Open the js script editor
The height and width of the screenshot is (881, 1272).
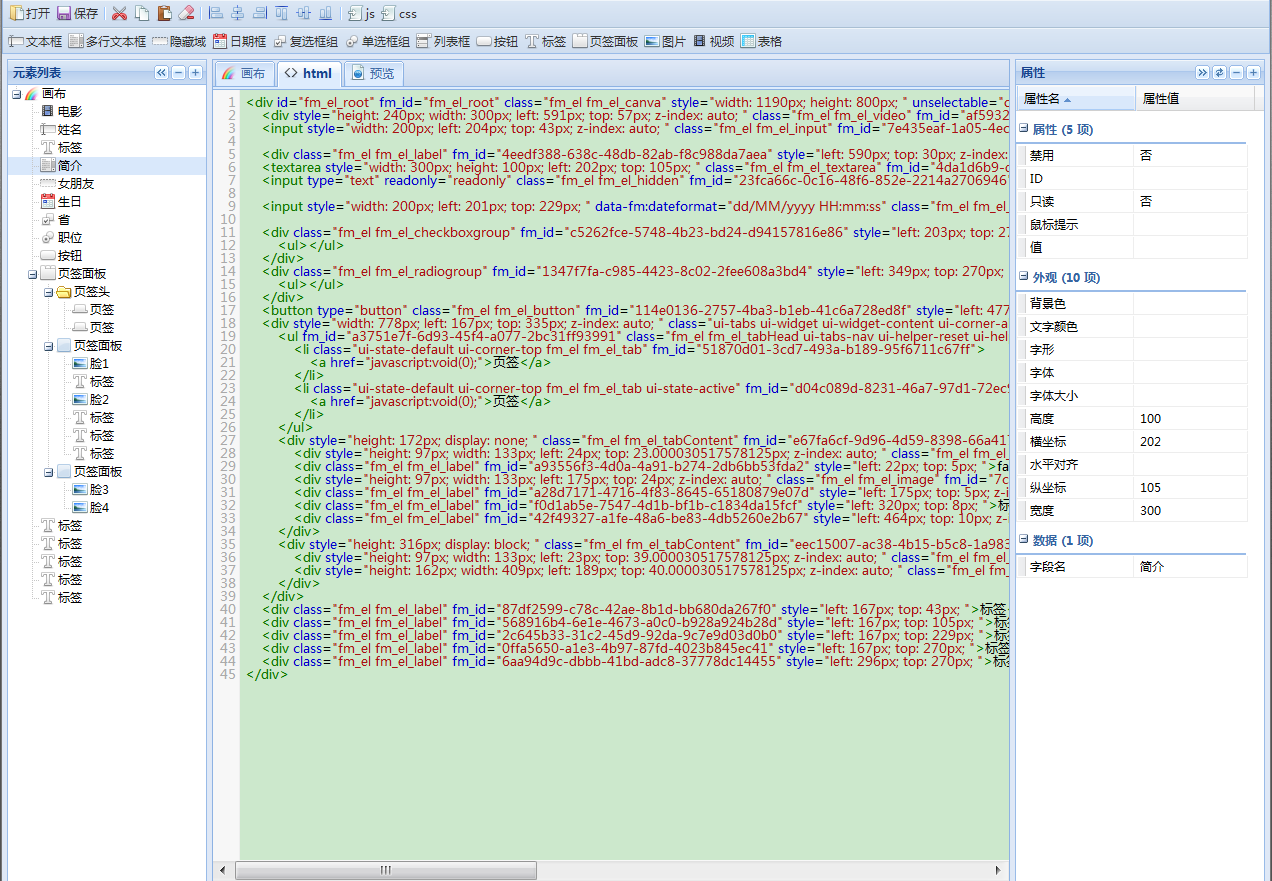pos(361,13)
